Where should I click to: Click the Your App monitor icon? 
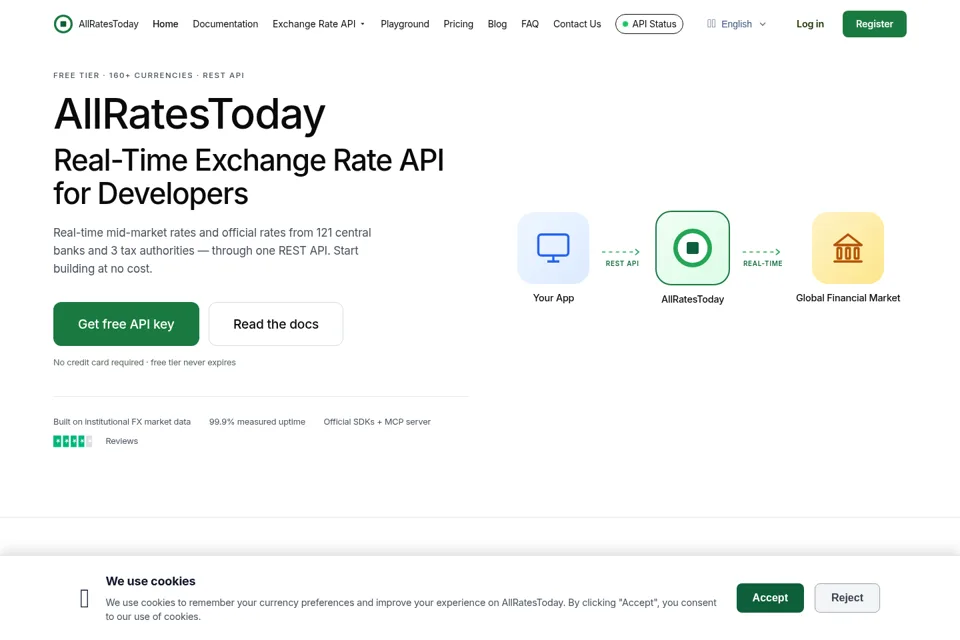[x=553, y=248]
